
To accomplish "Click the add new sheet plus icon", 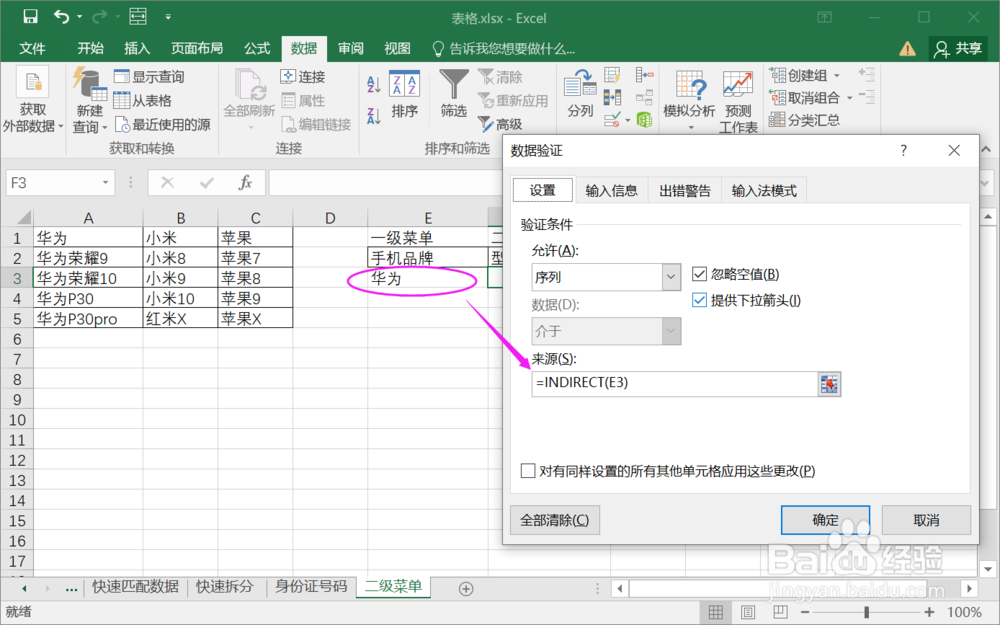I will point(466,589).
